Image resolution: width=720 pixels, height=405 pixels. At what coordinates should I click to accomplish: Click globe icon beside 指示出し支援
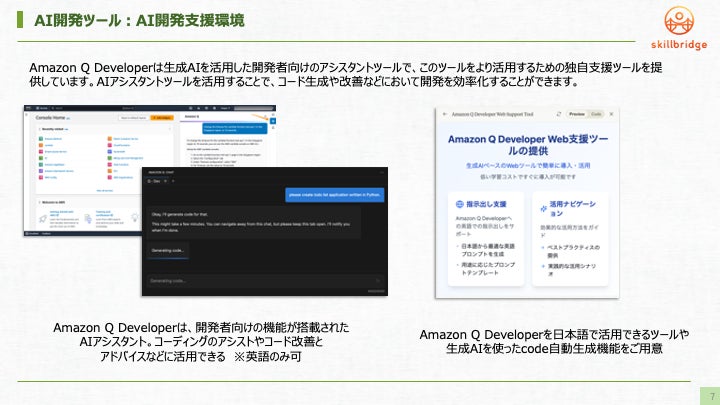[x=459, y=204]
